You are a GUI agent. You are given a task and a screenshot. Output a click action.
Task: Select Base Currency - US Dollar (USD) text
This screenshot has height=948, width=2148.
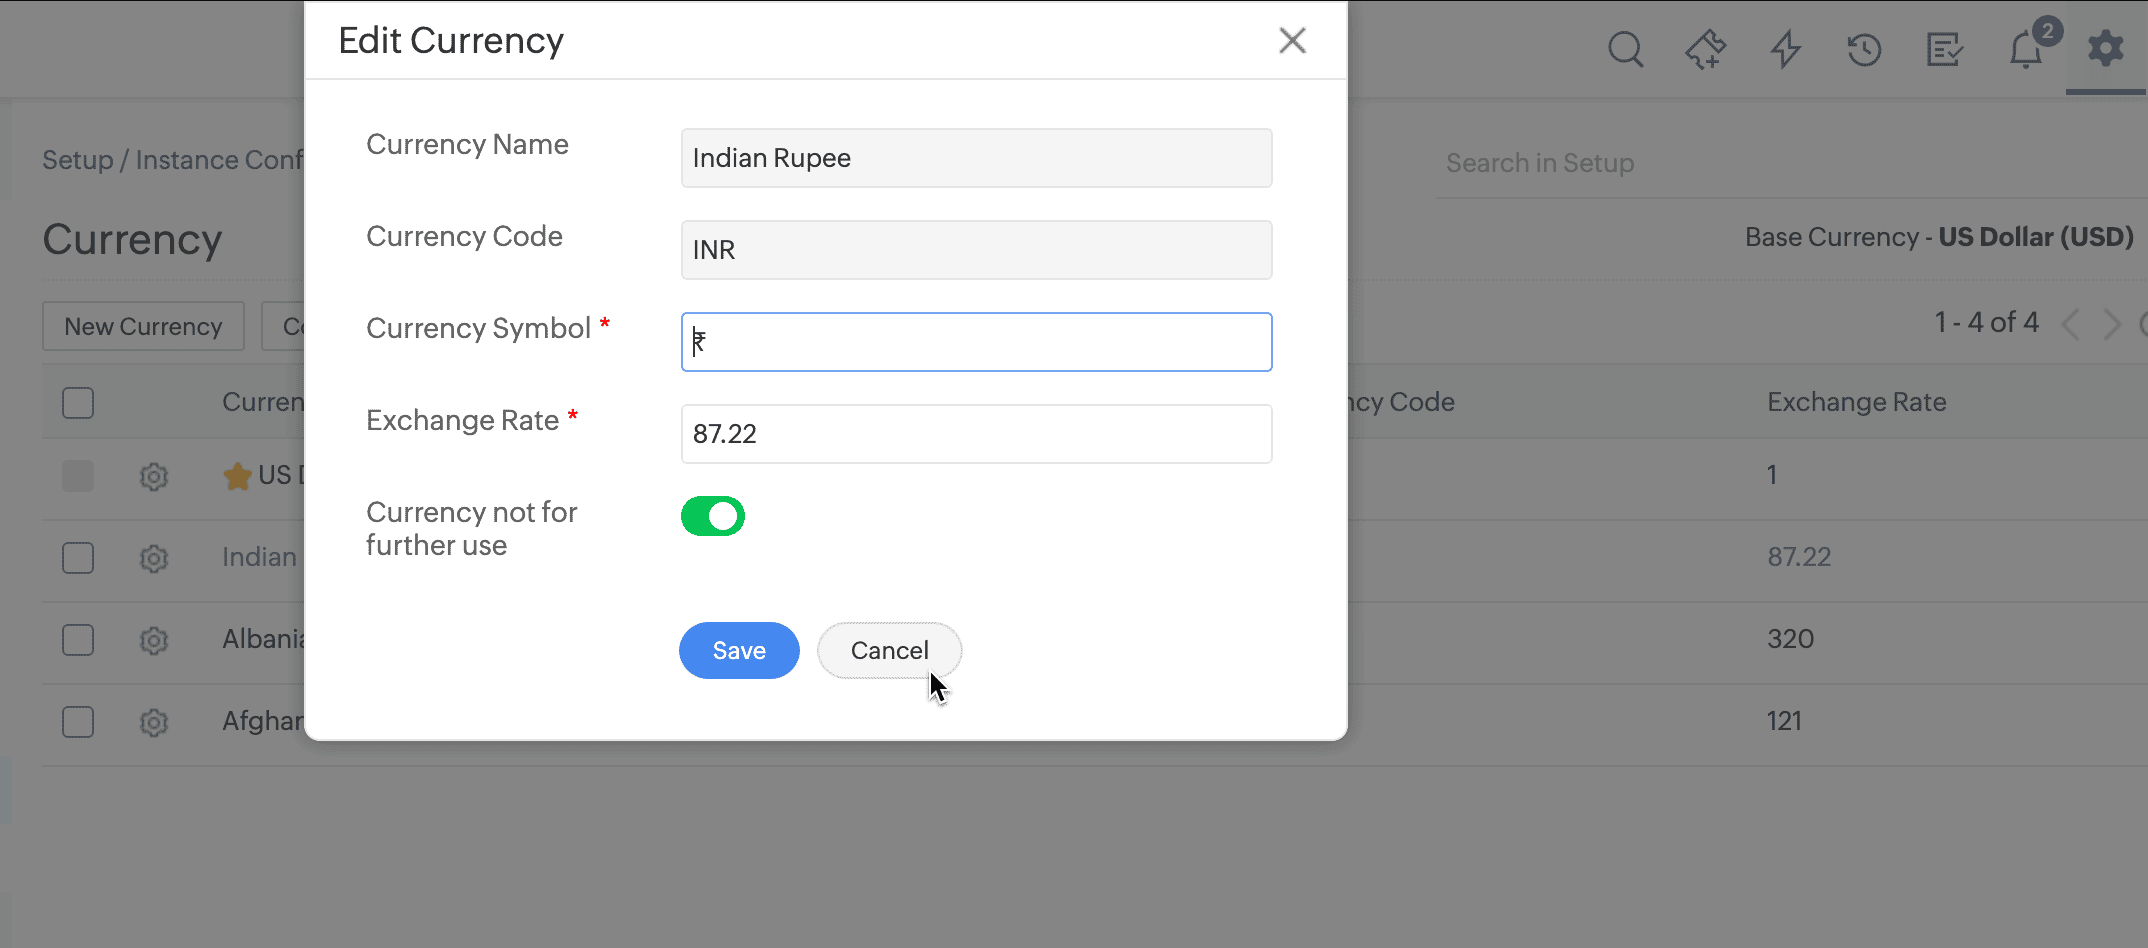[1940, 237]
